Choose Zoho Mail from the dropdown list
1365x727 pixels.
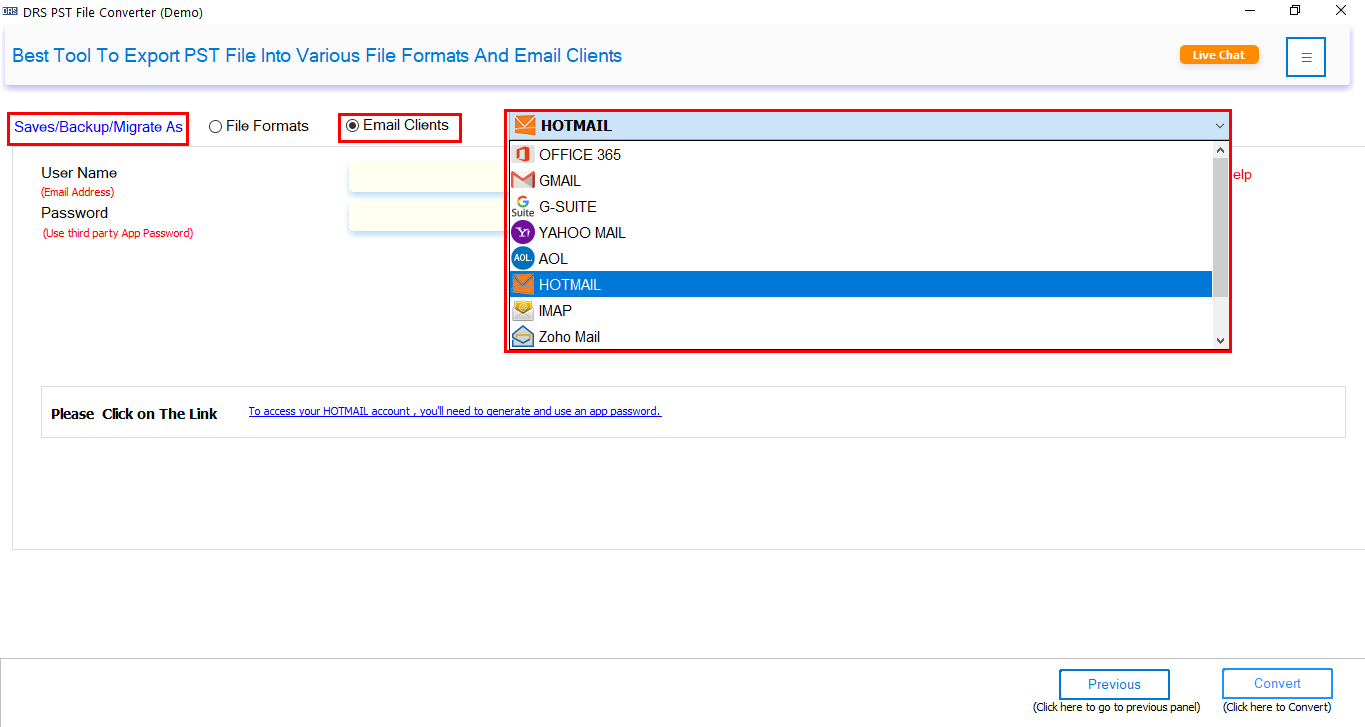coord(860,336)
